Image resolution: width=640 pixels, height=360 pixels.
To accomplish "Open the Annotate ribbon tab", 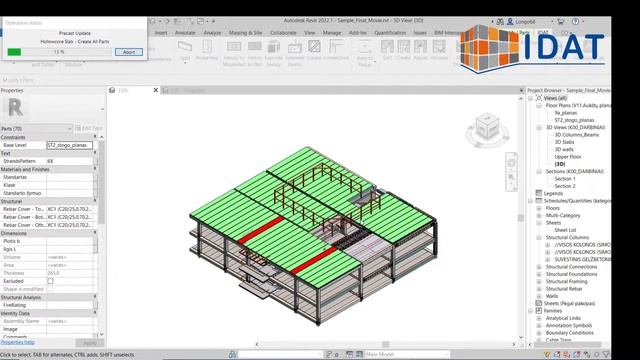I will (185, 33).
